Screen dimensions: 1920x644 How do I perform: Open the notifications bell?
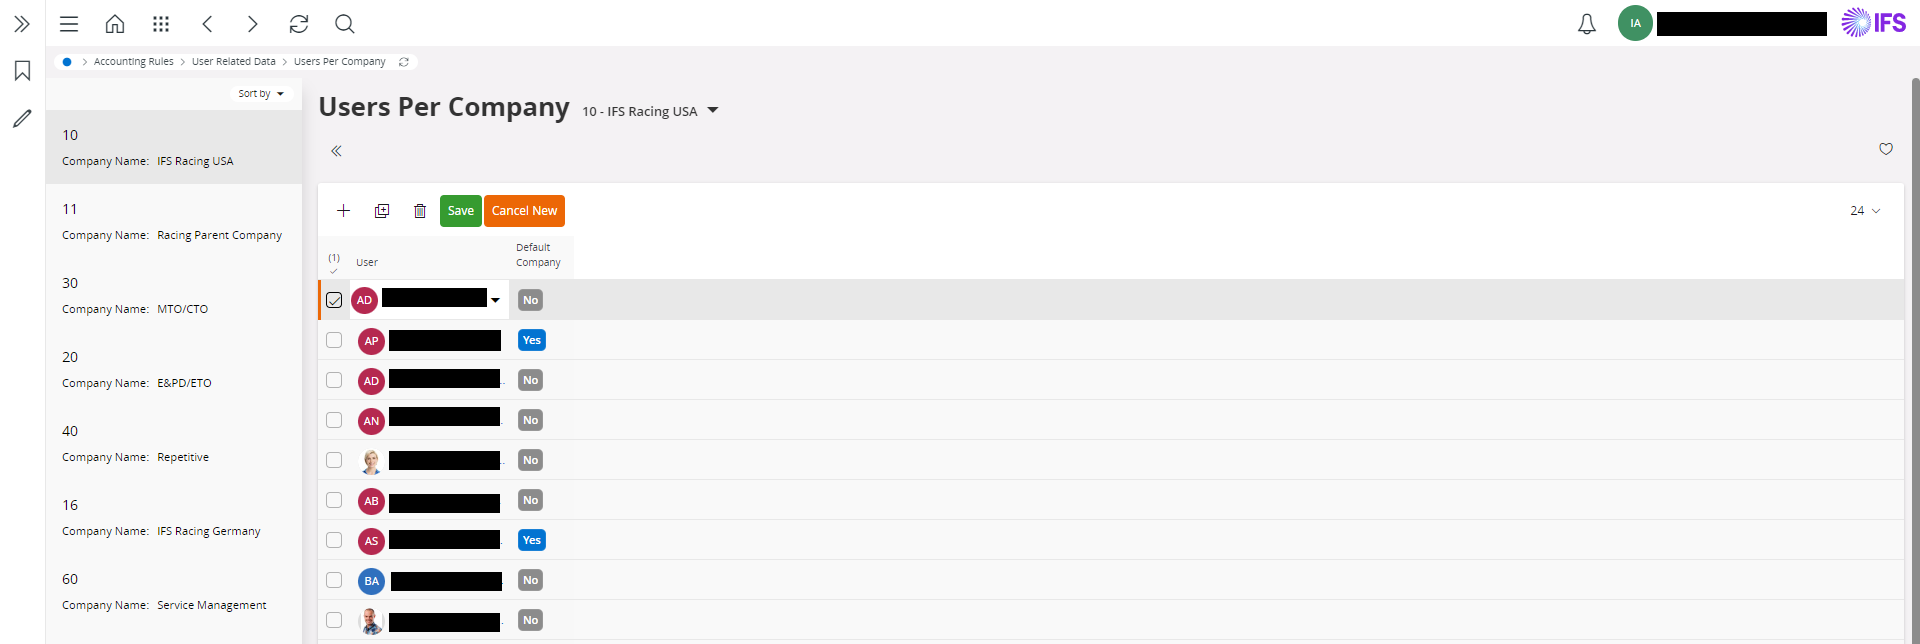(x=1587, y=24)
